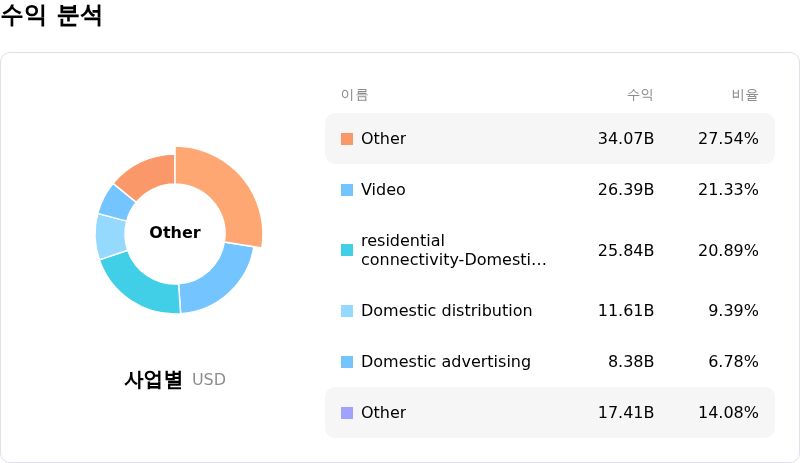
Task: Click the 이름 column header
Action: tap(355, 94)
